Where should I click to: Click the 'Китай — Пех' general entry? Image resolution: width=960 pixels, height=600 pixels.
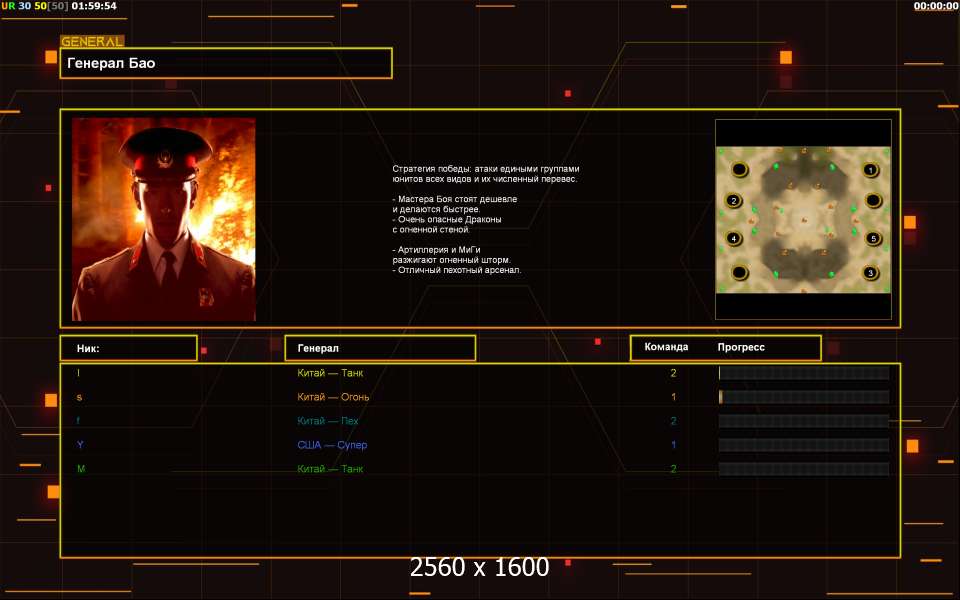coord(328,421)
